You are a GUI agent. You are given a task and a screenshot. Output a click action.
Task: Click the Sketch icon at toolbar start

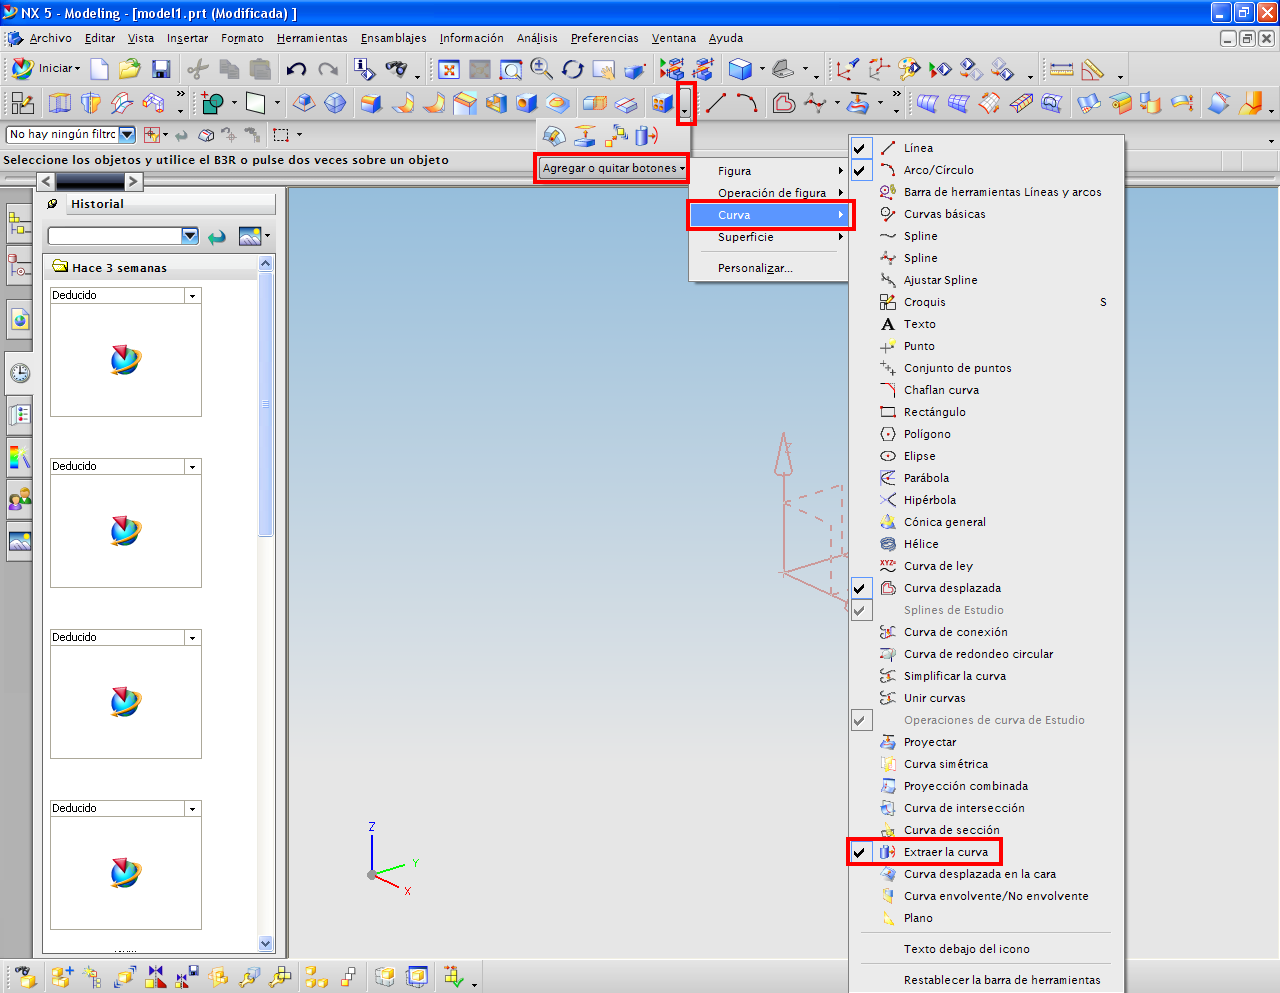[23, 103]
